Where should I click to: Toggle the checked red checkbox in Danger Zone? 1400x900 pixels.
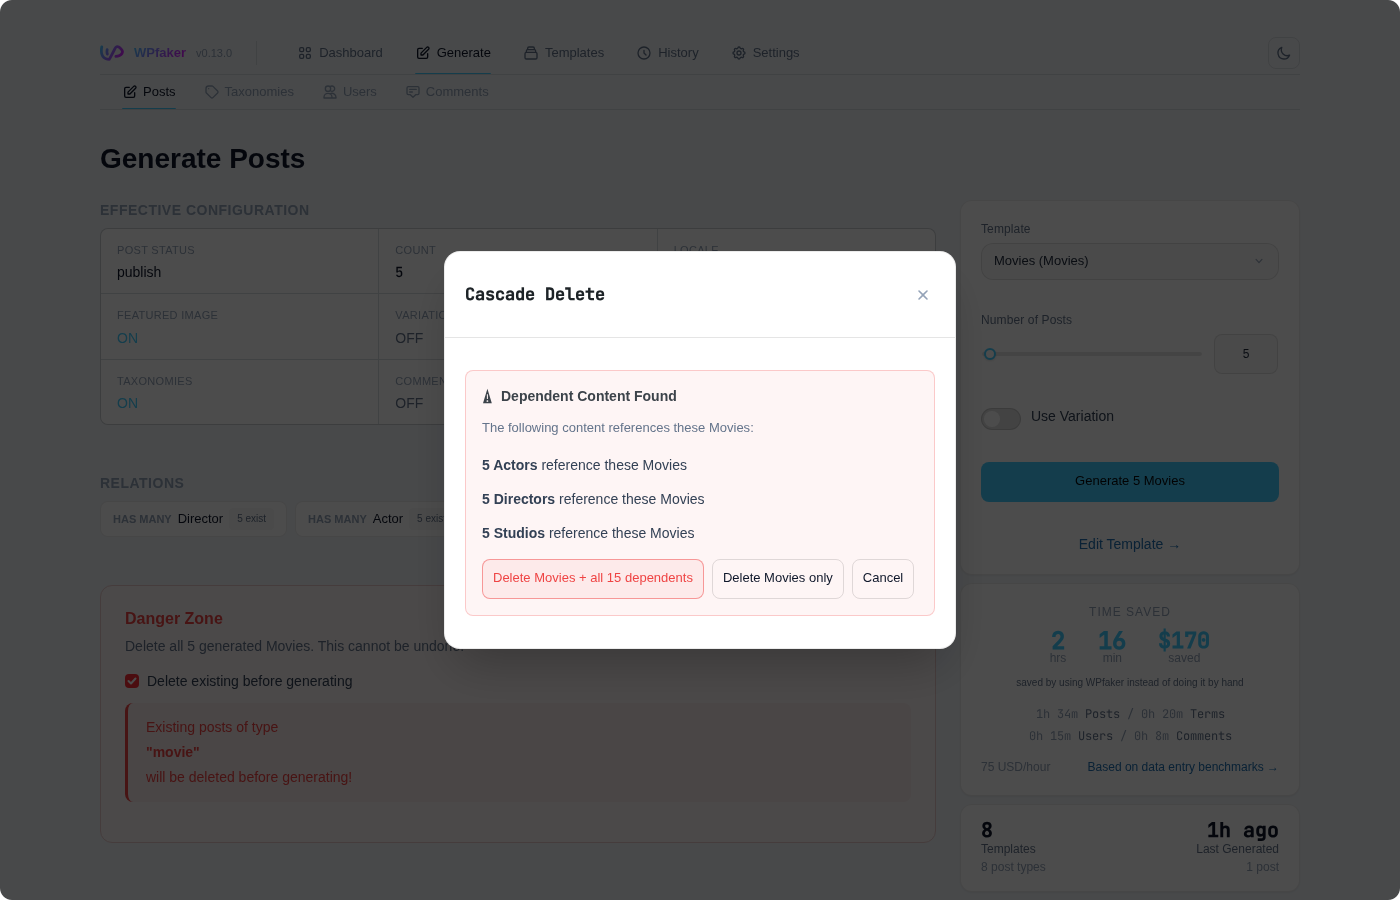point(132,681)
